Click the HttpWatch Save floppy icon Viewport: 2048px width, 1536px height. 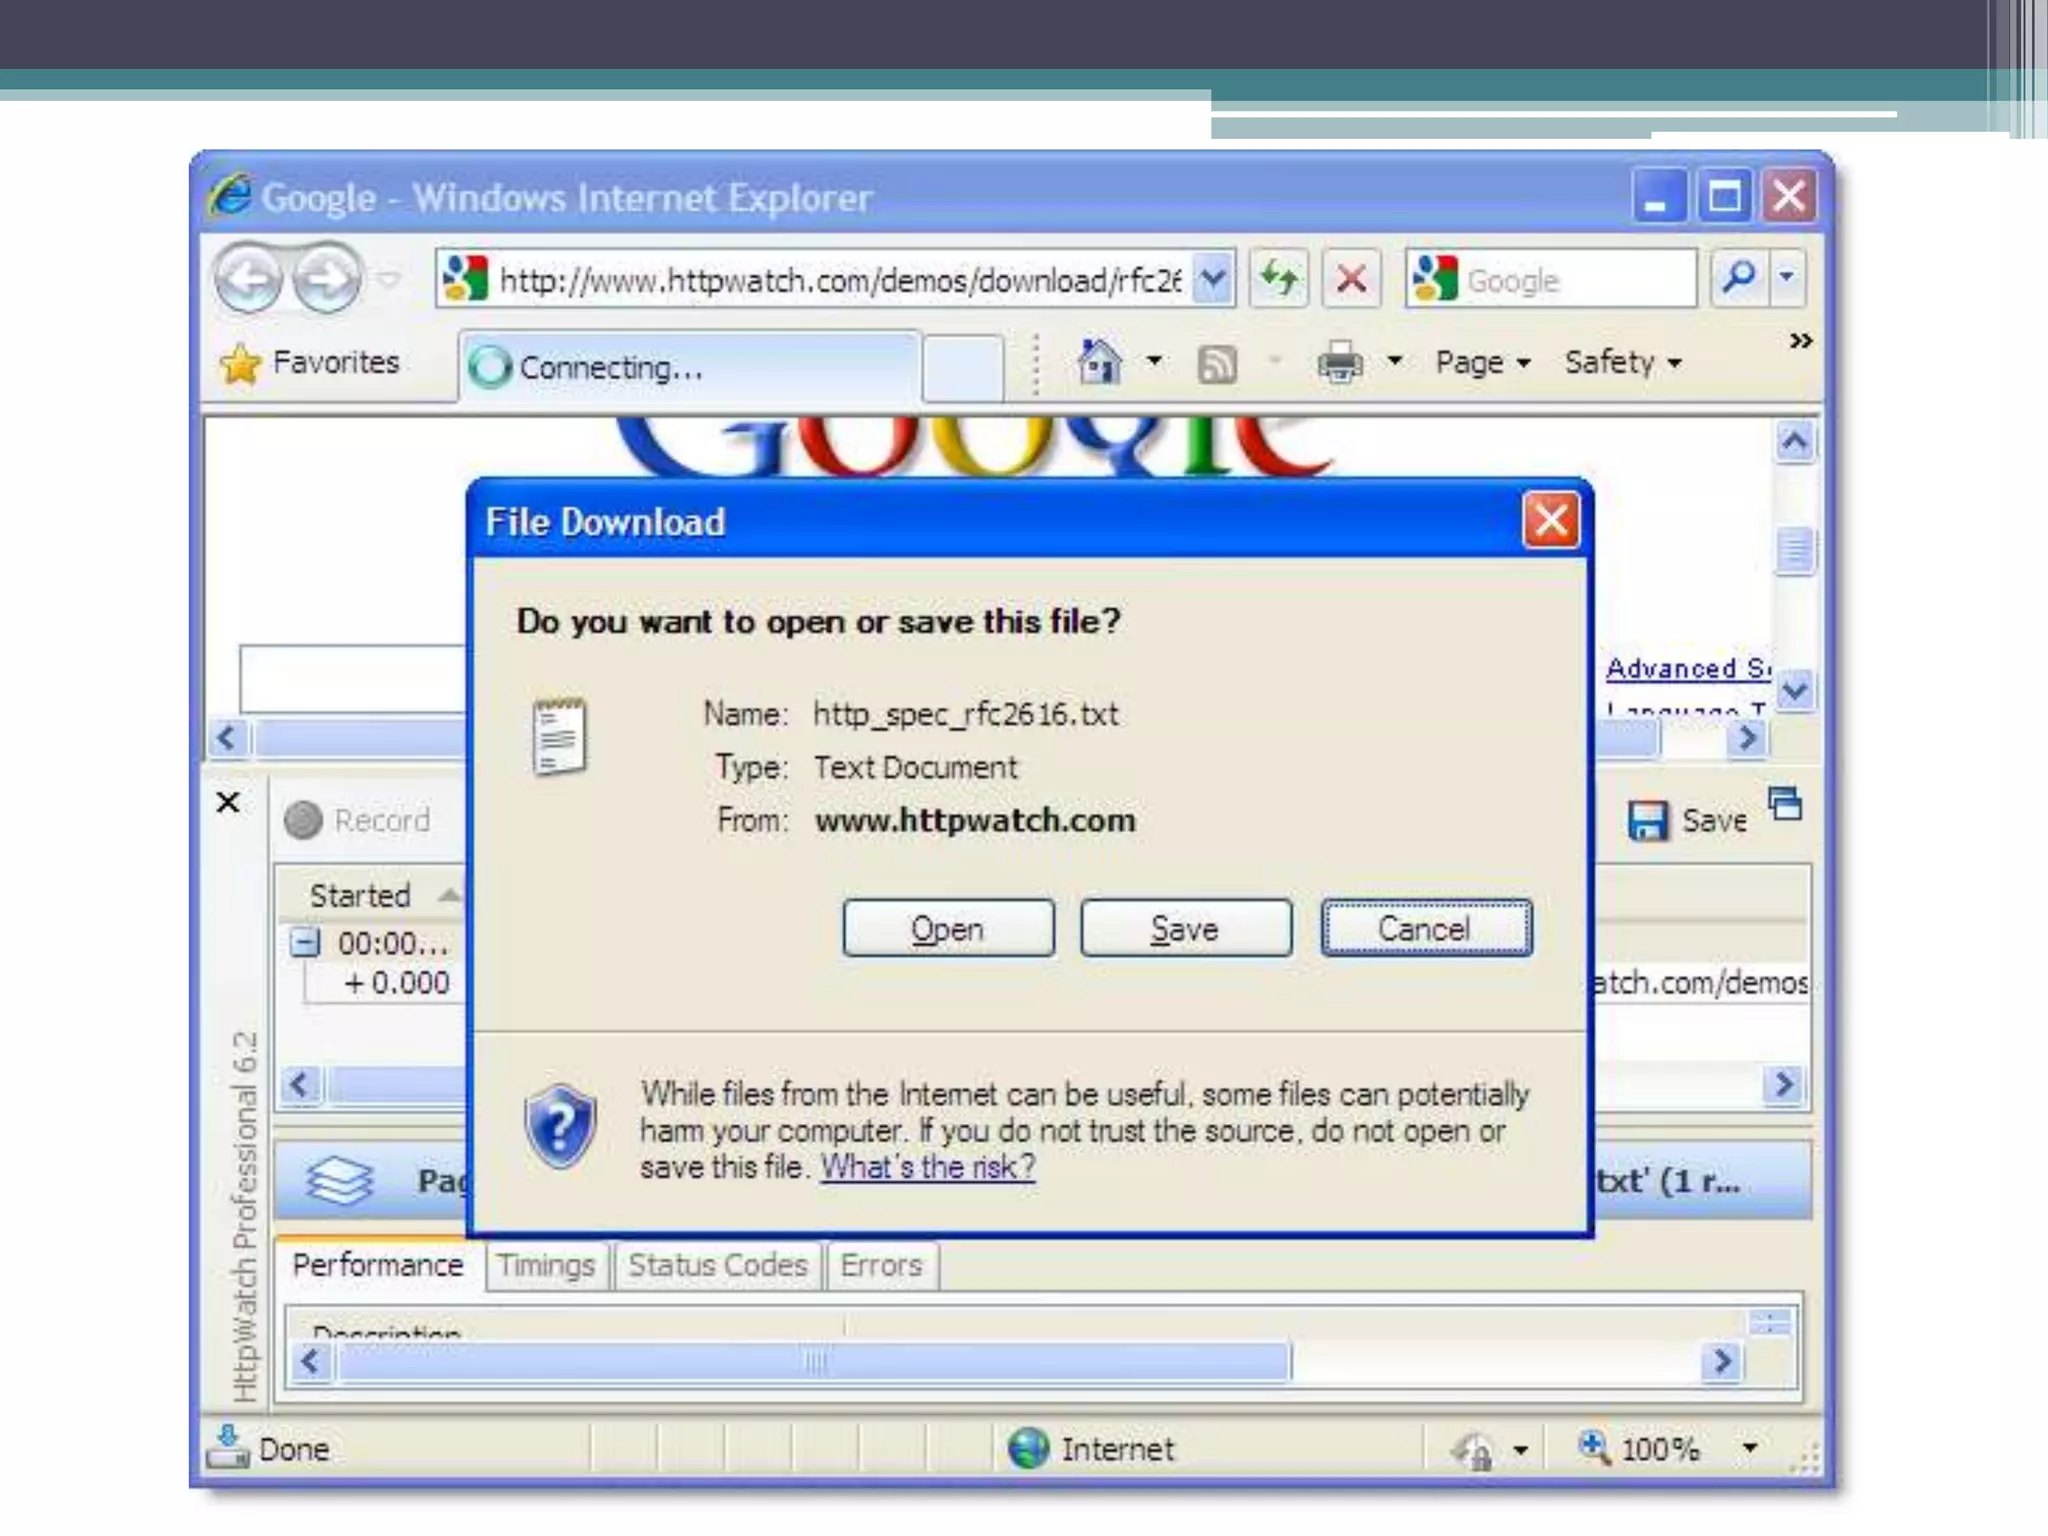click(x=1648, y=821)
